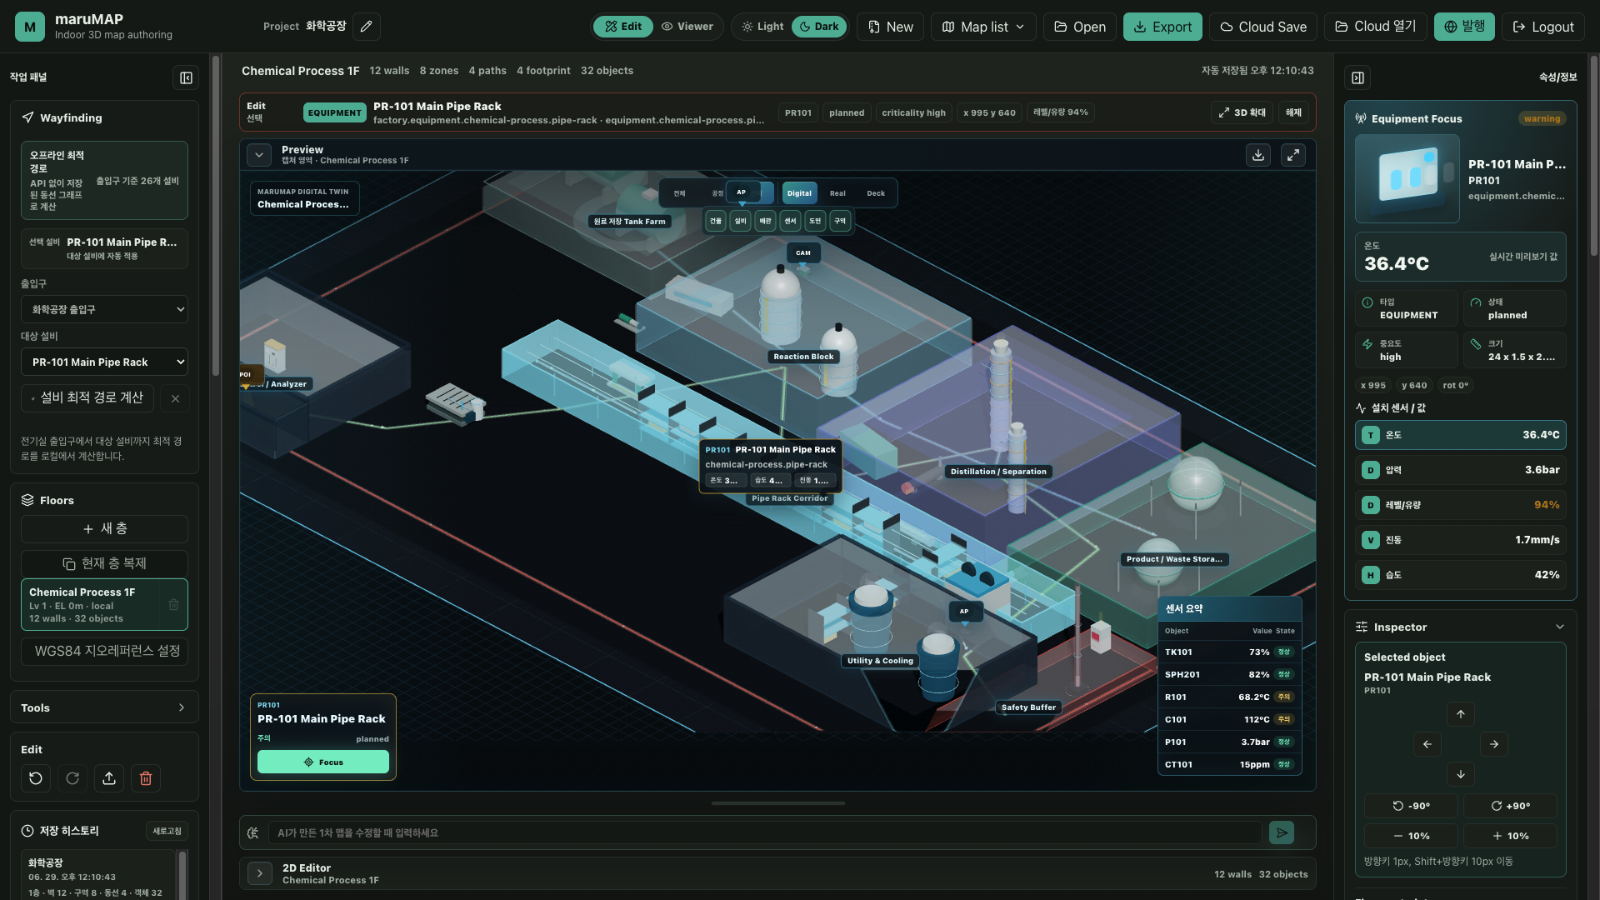1600x900 pixels.
Task: Click the undo icon in Edit section
Action: 36,778
